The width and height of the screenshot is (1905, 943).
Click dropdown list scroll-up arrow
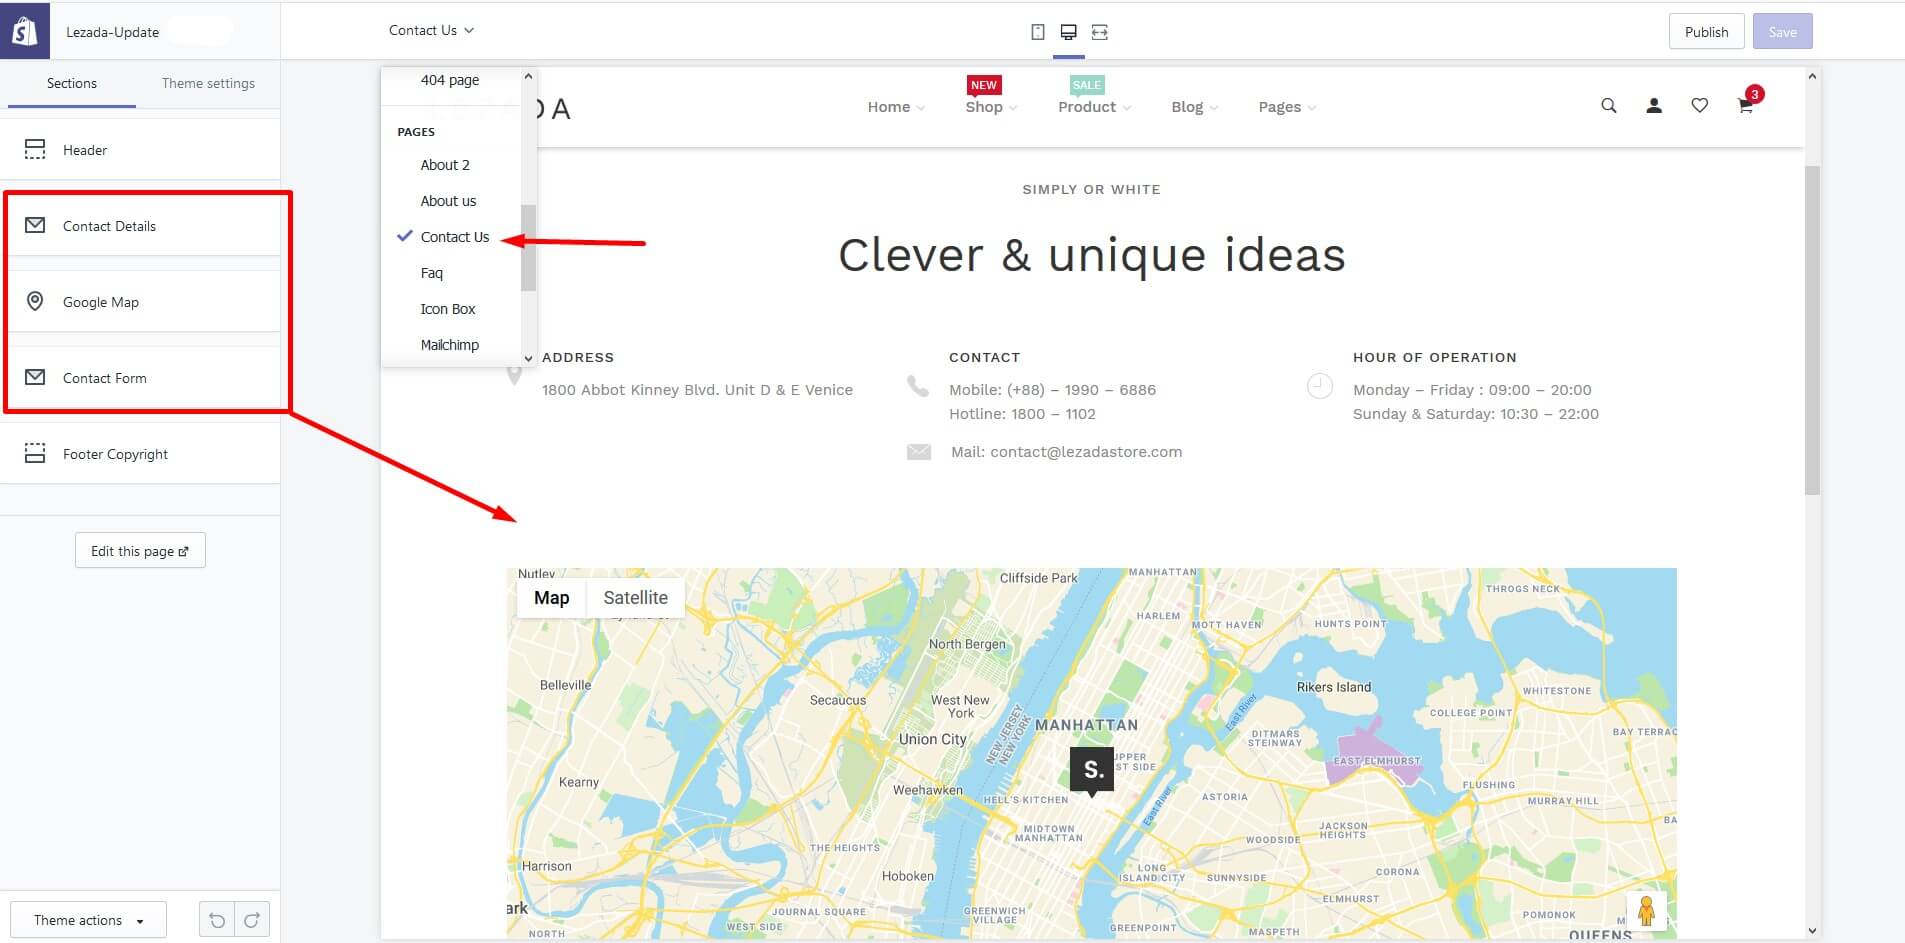pyautogui.click(x=529, y=76)
